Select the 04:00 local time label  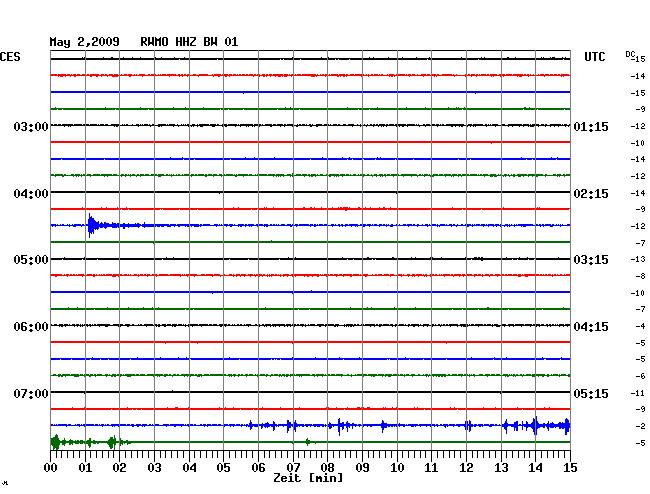click(x=31, y=194)
